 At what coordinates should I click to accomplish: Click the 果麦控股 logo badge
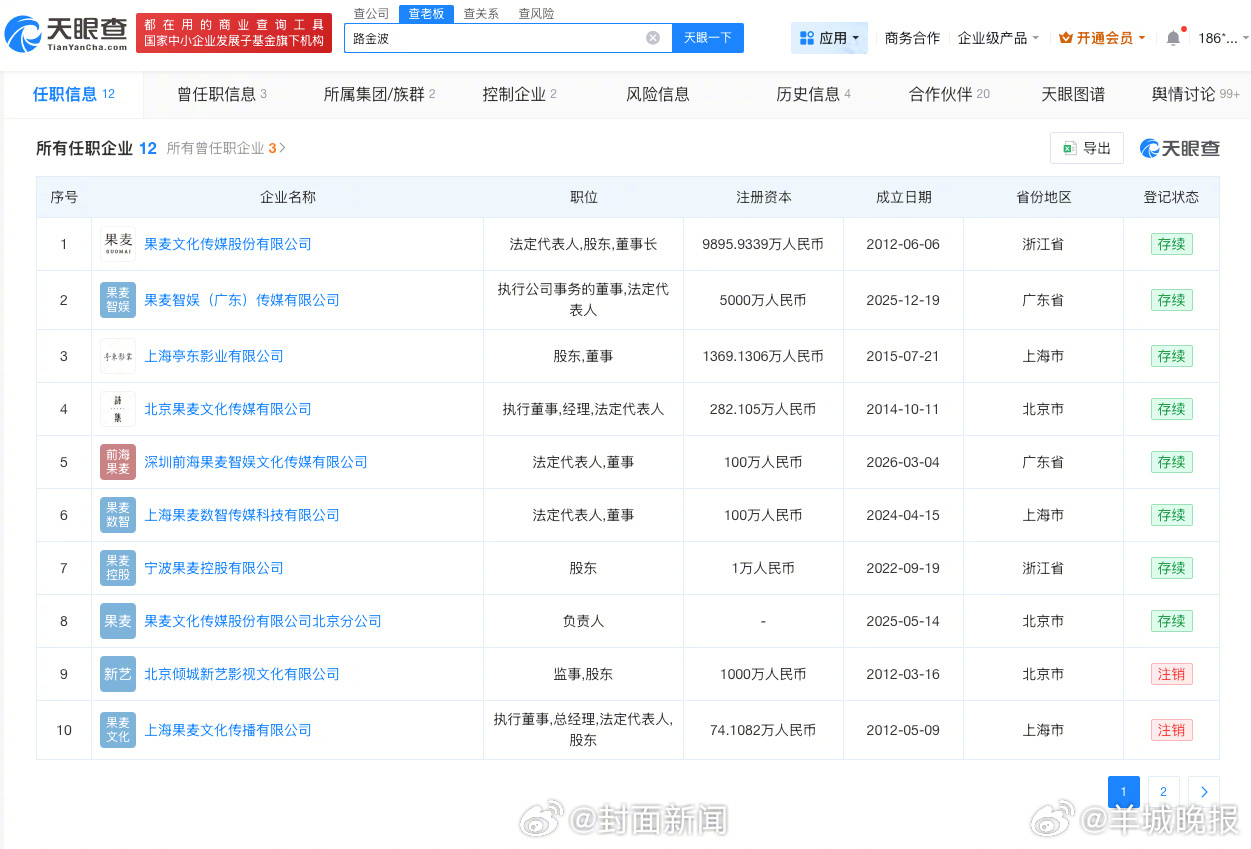tap(117, 568)
